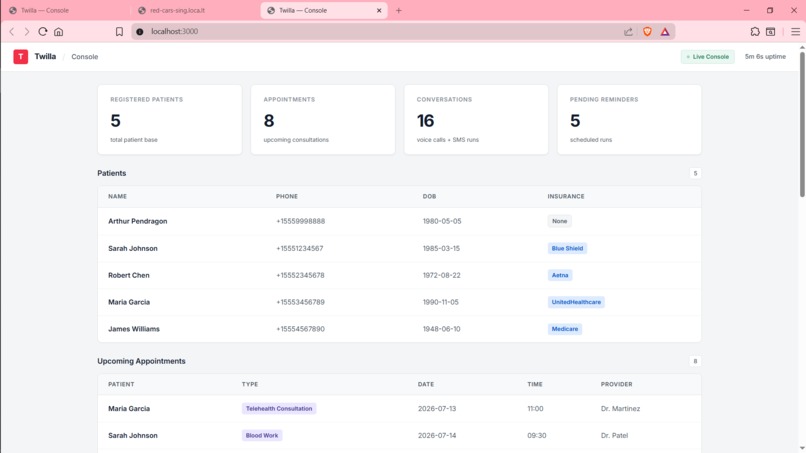Select patient James Williams
This screenshot has width=806, height=453.
point(134,329)
